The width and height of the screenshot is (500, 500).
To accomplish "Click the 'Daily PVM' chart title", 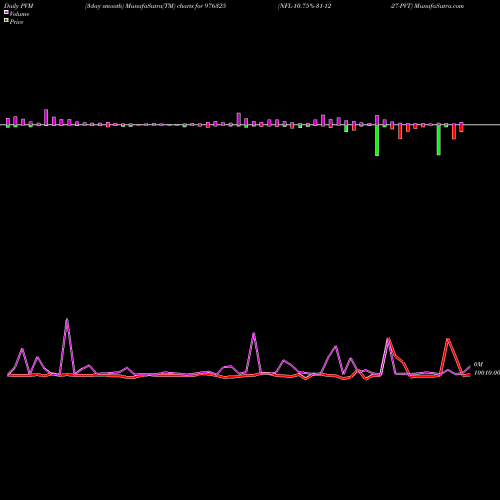I will click(x=19, y=6).
